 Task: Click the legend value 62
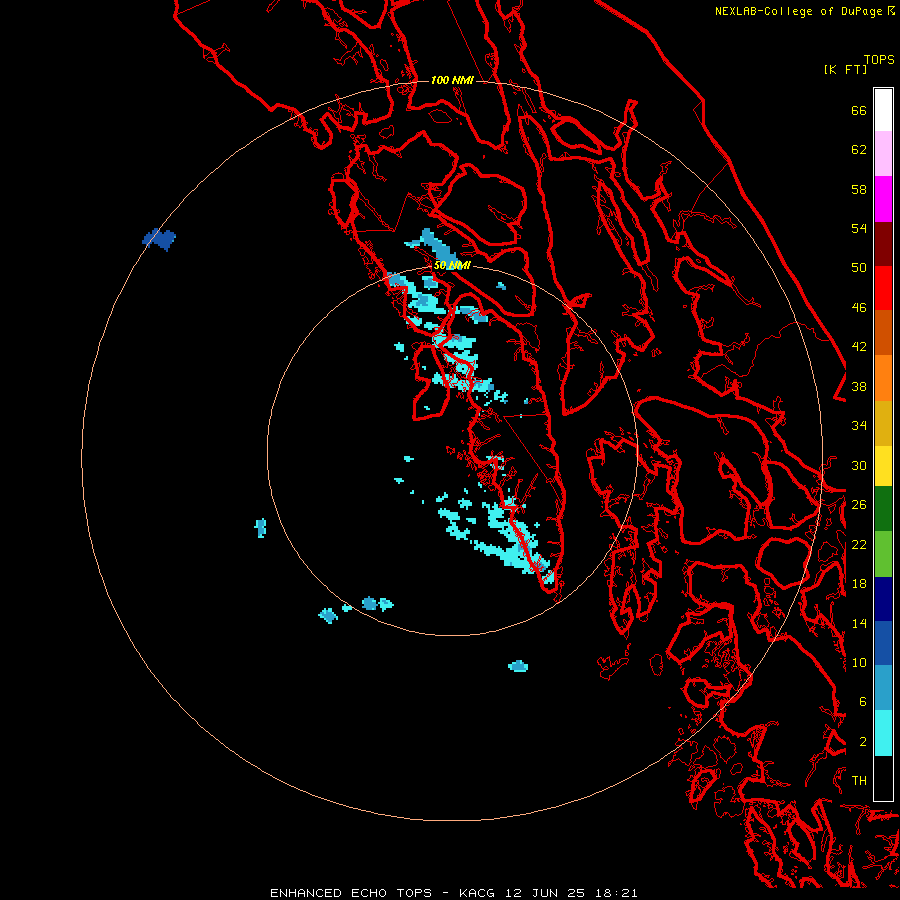coord(859,150)
